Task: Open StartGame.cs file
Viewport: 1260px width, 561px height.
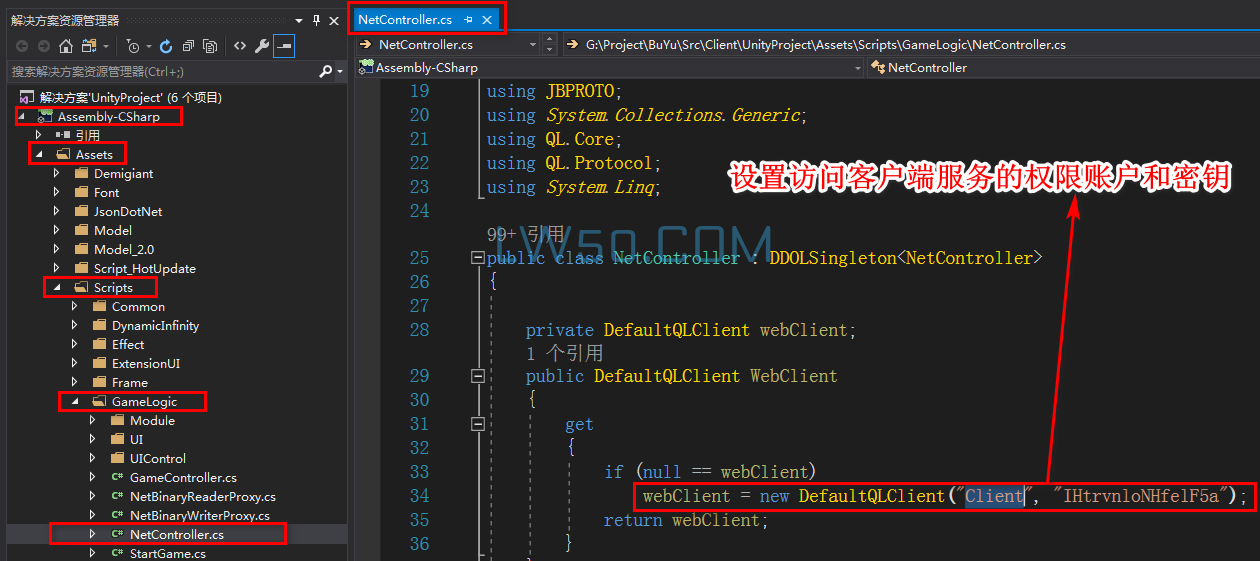Action: click(167, 554)
